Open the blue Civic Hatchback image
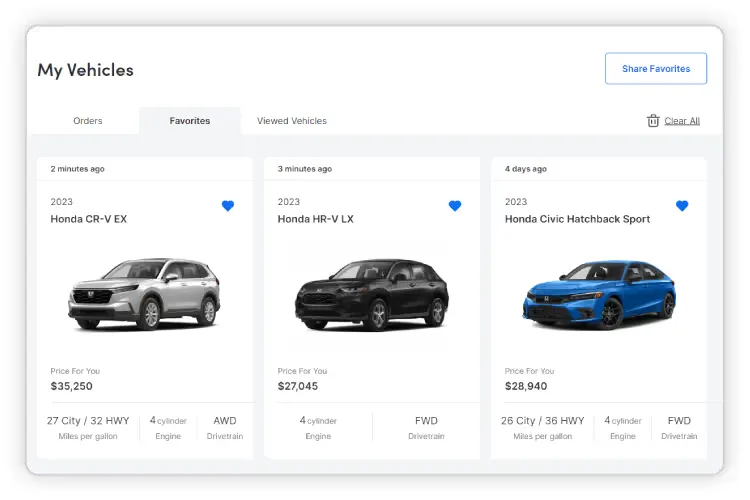750x500 pixels. pos(599,294)
